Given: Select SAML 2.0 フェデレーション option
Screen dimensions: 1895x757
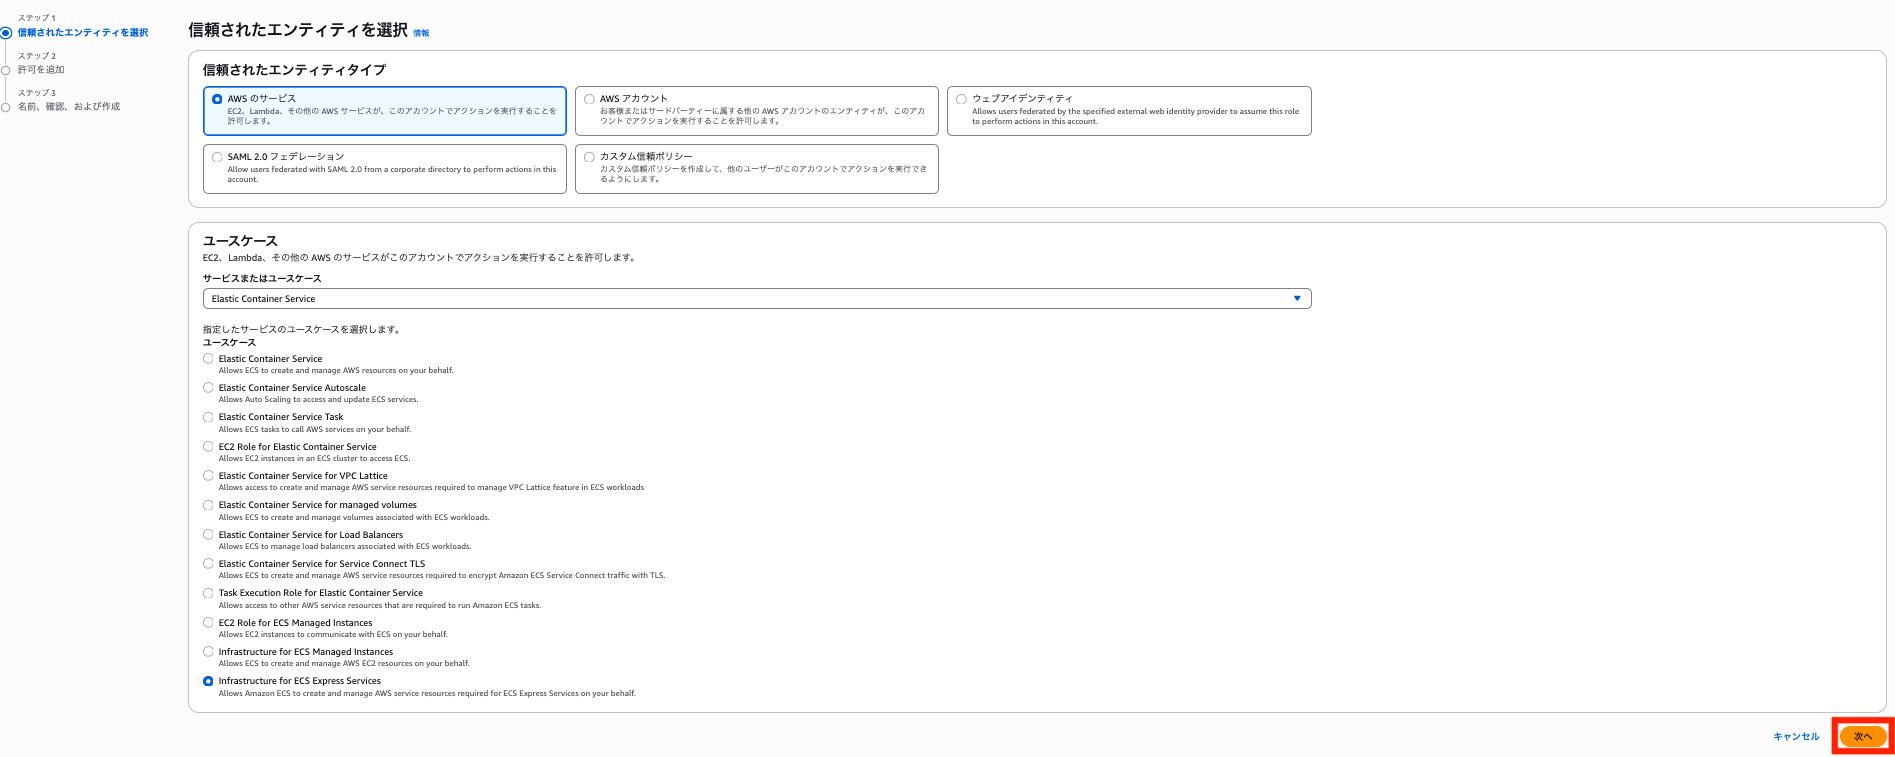Looking at the screenshot, I should (x=217, y=157).
